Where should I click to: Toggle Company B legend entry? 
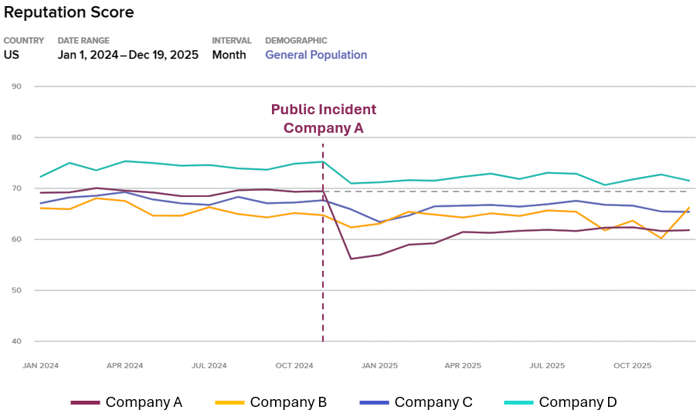click(288, 402)
